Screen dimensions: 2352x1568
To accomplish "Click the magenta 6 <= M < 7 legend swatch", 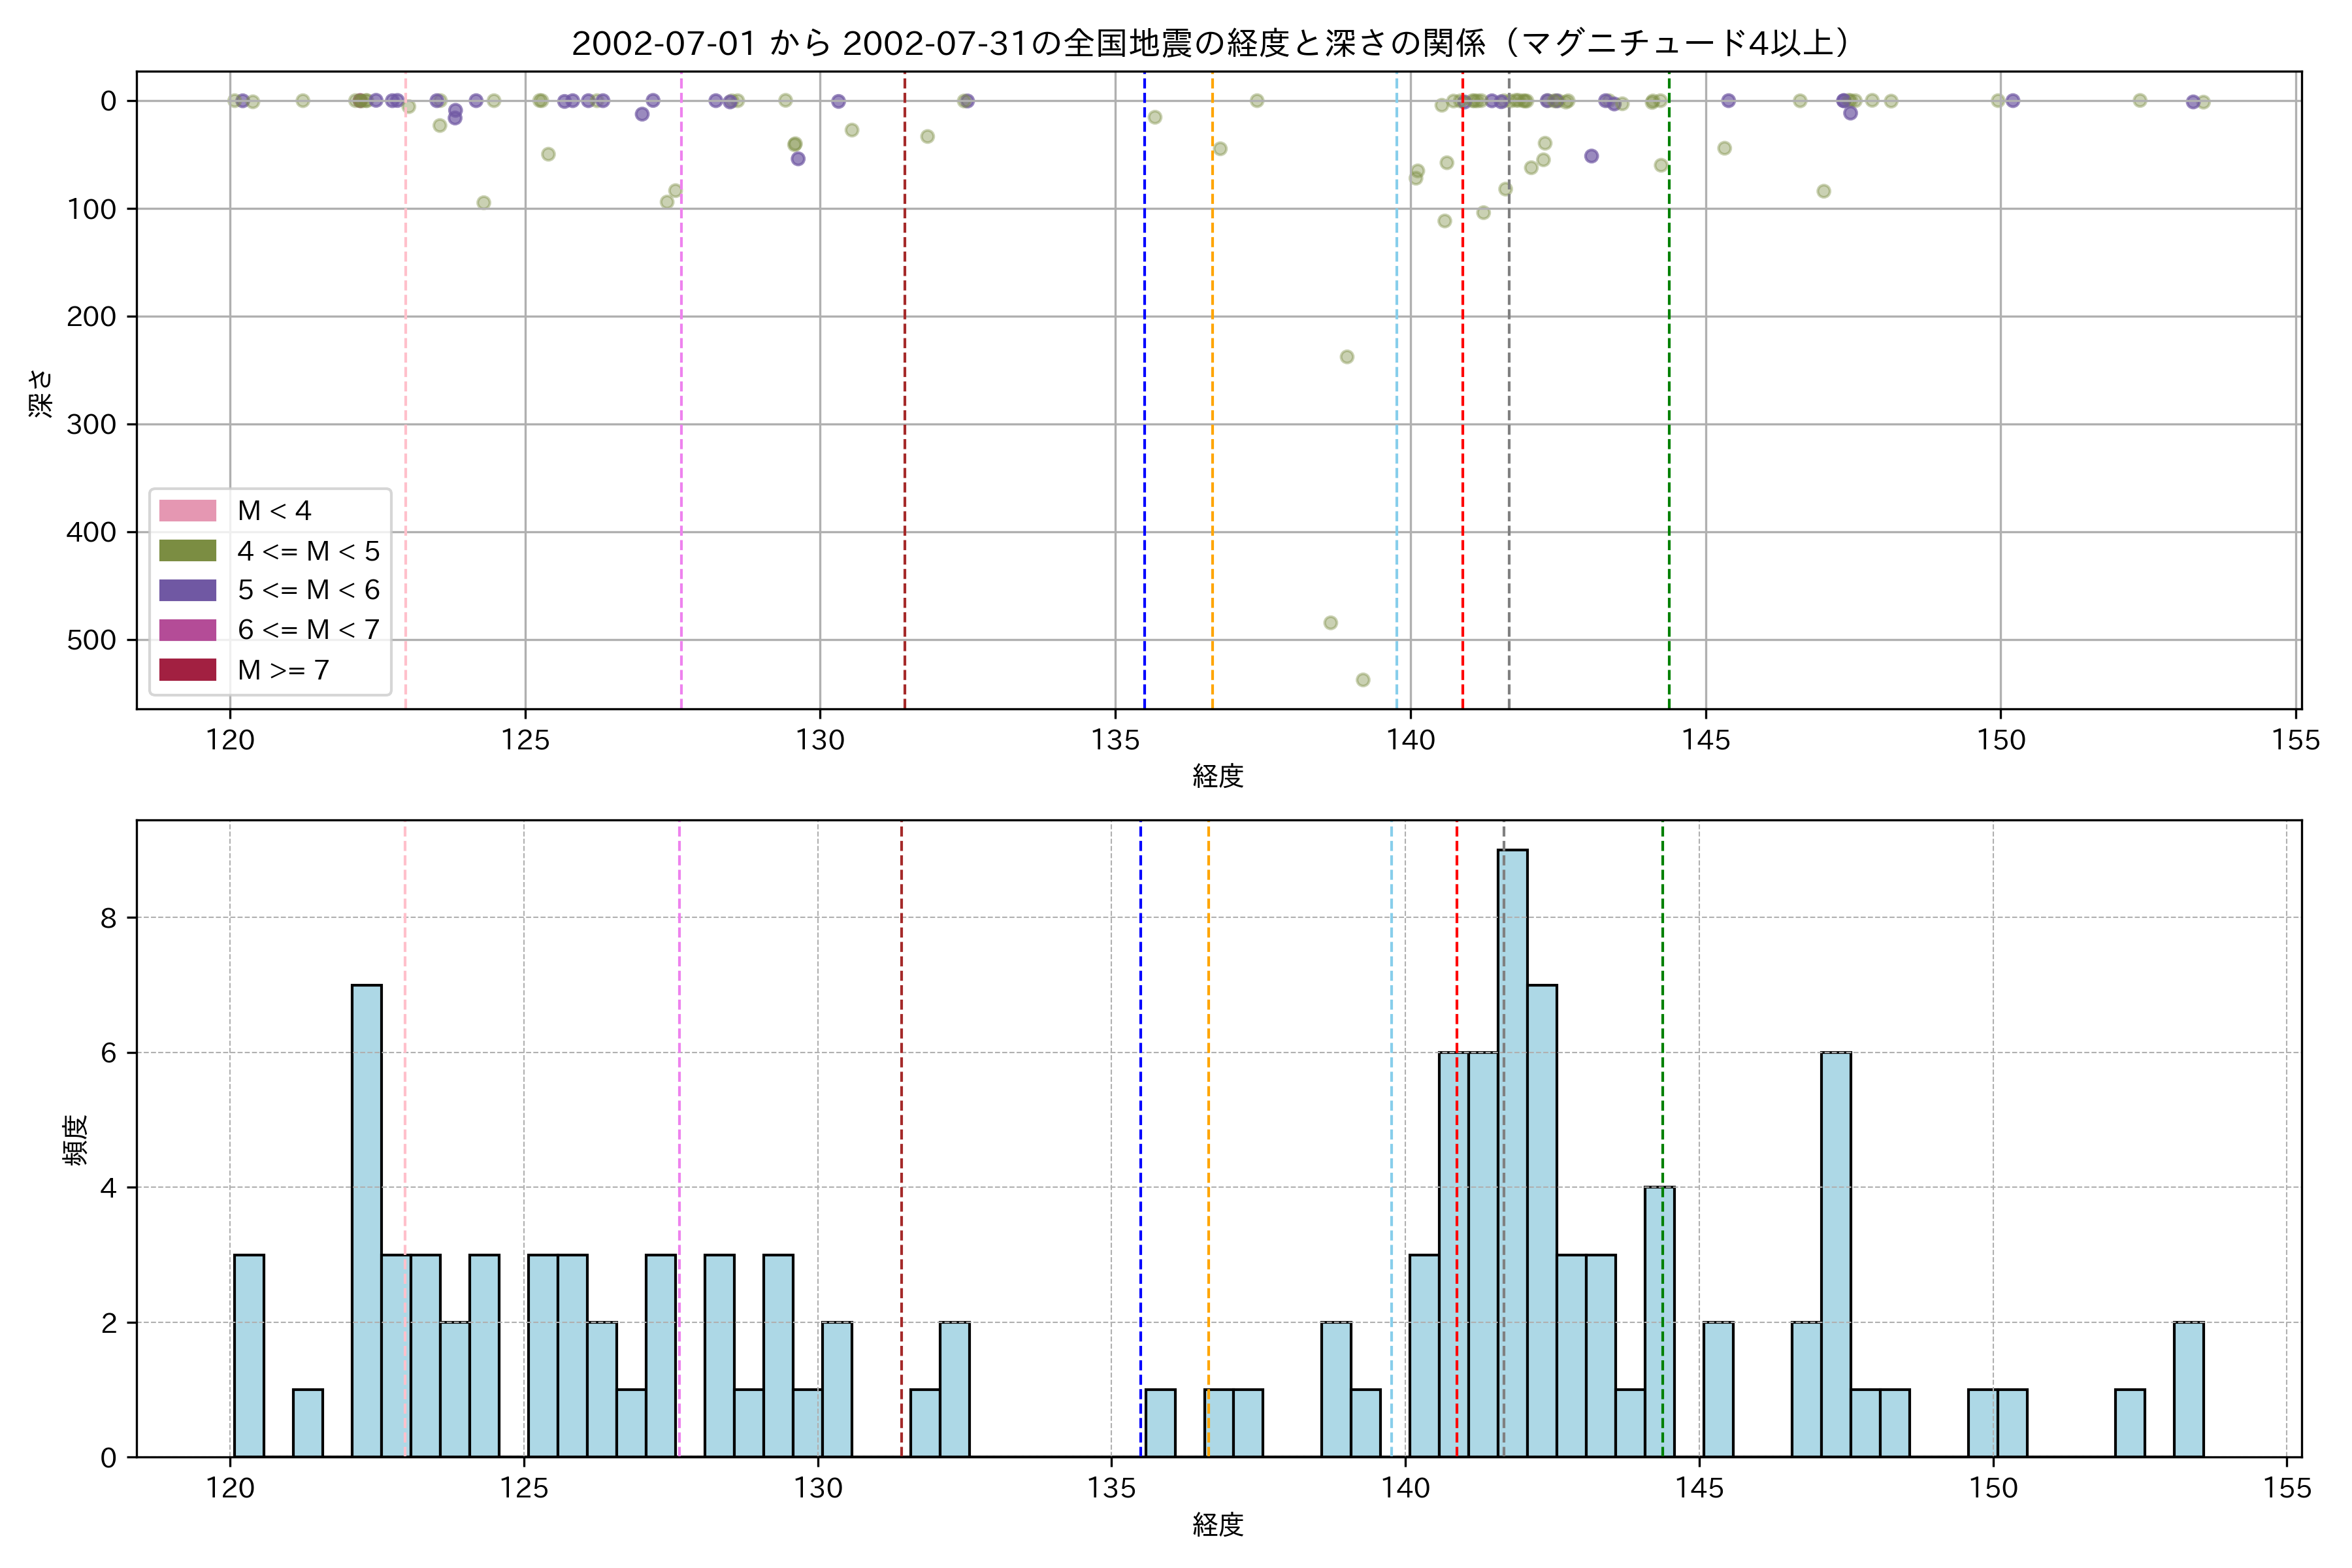I will click(x=187, y=630).
